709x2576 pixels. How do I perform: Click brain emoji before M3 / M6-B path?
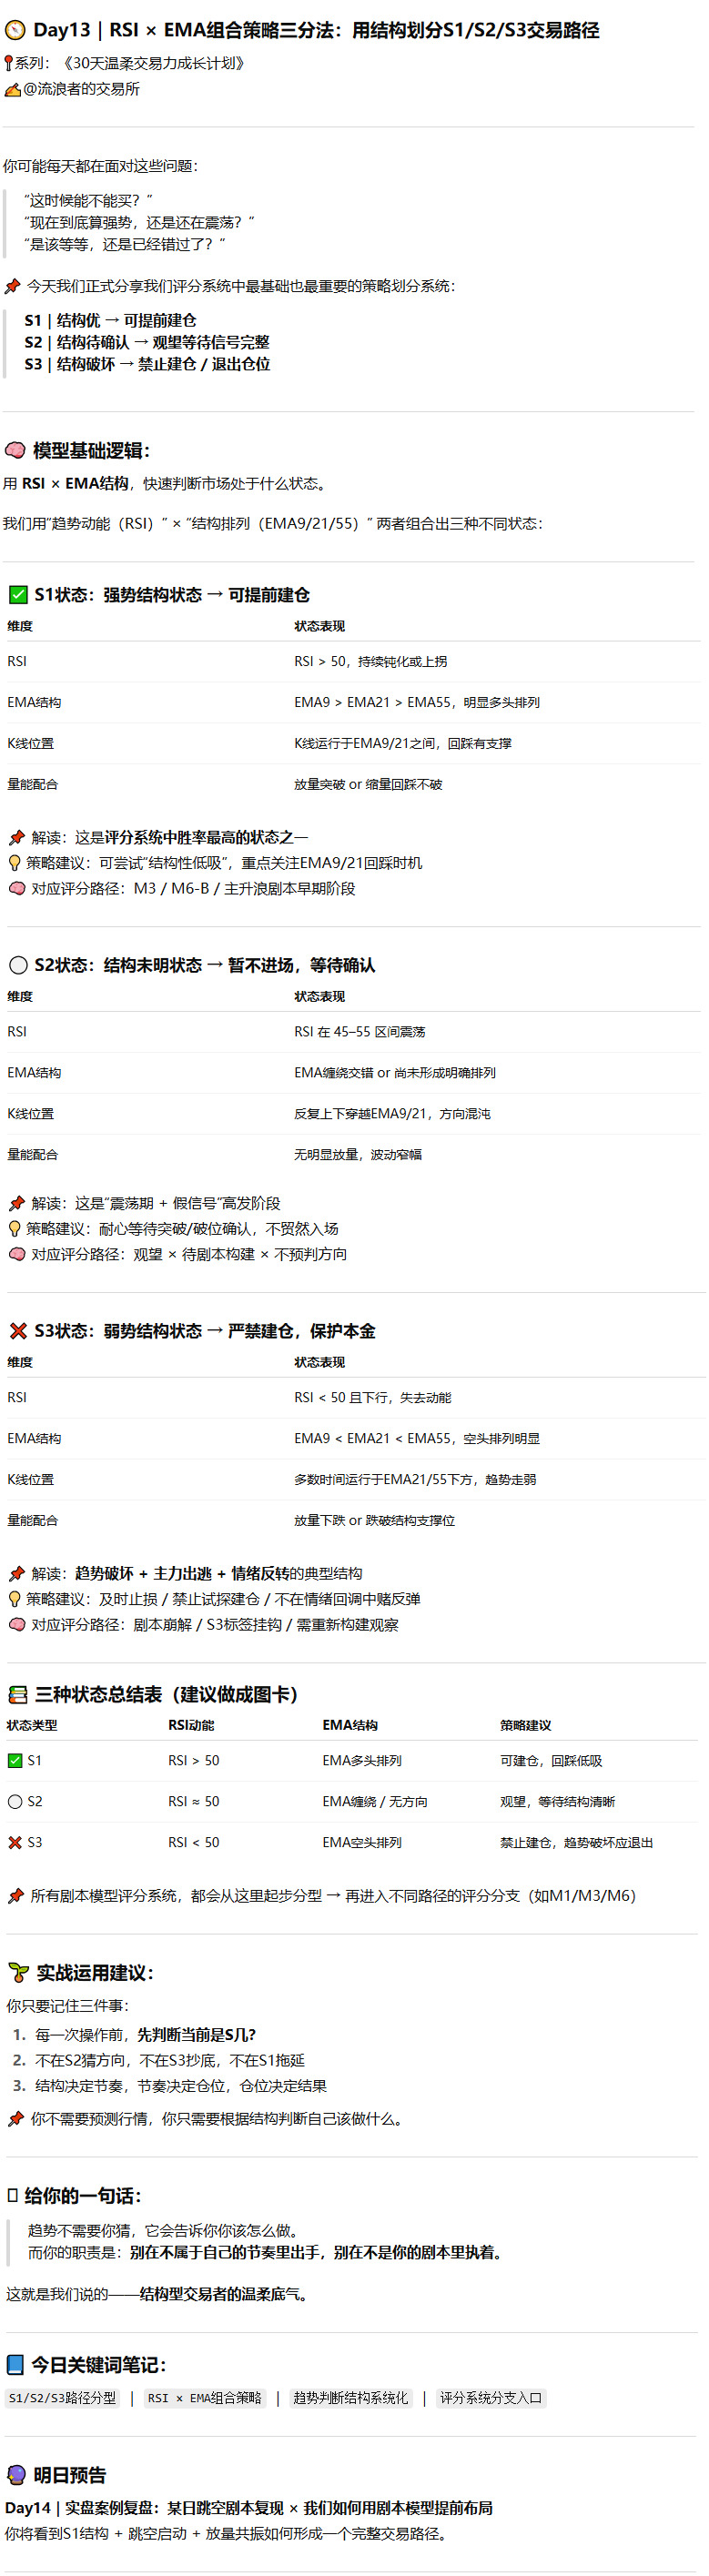click(17, 888)
